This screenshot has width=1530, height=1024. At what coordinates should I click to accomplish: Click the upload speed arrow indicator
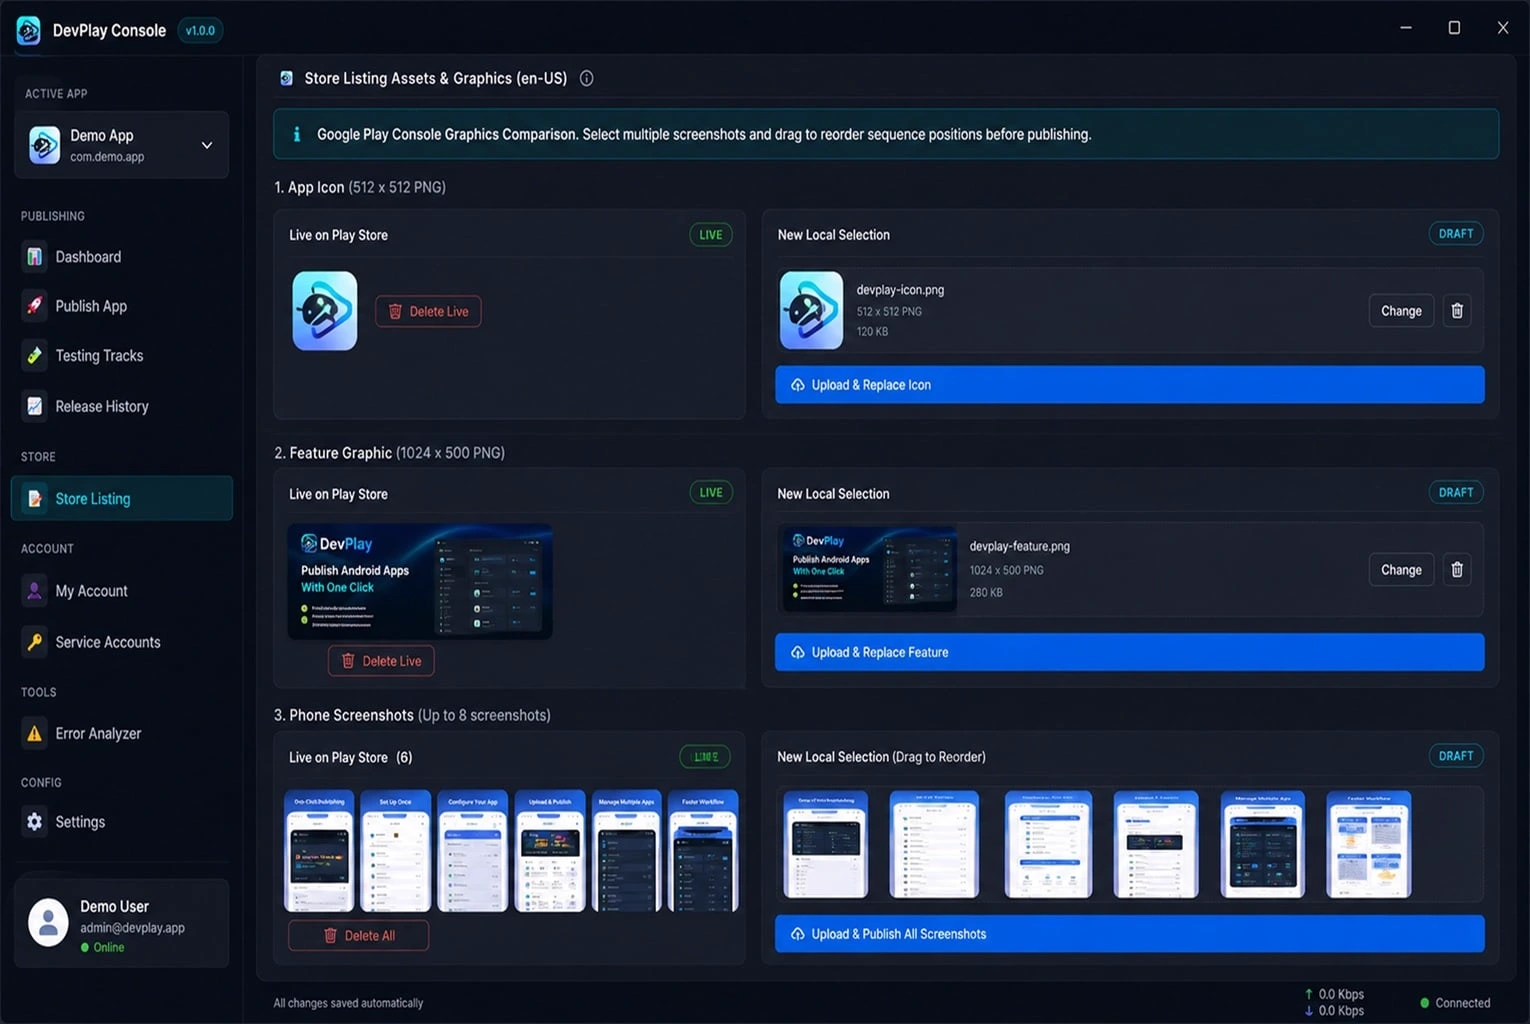pyautogui.click(x=1309, y=994)
